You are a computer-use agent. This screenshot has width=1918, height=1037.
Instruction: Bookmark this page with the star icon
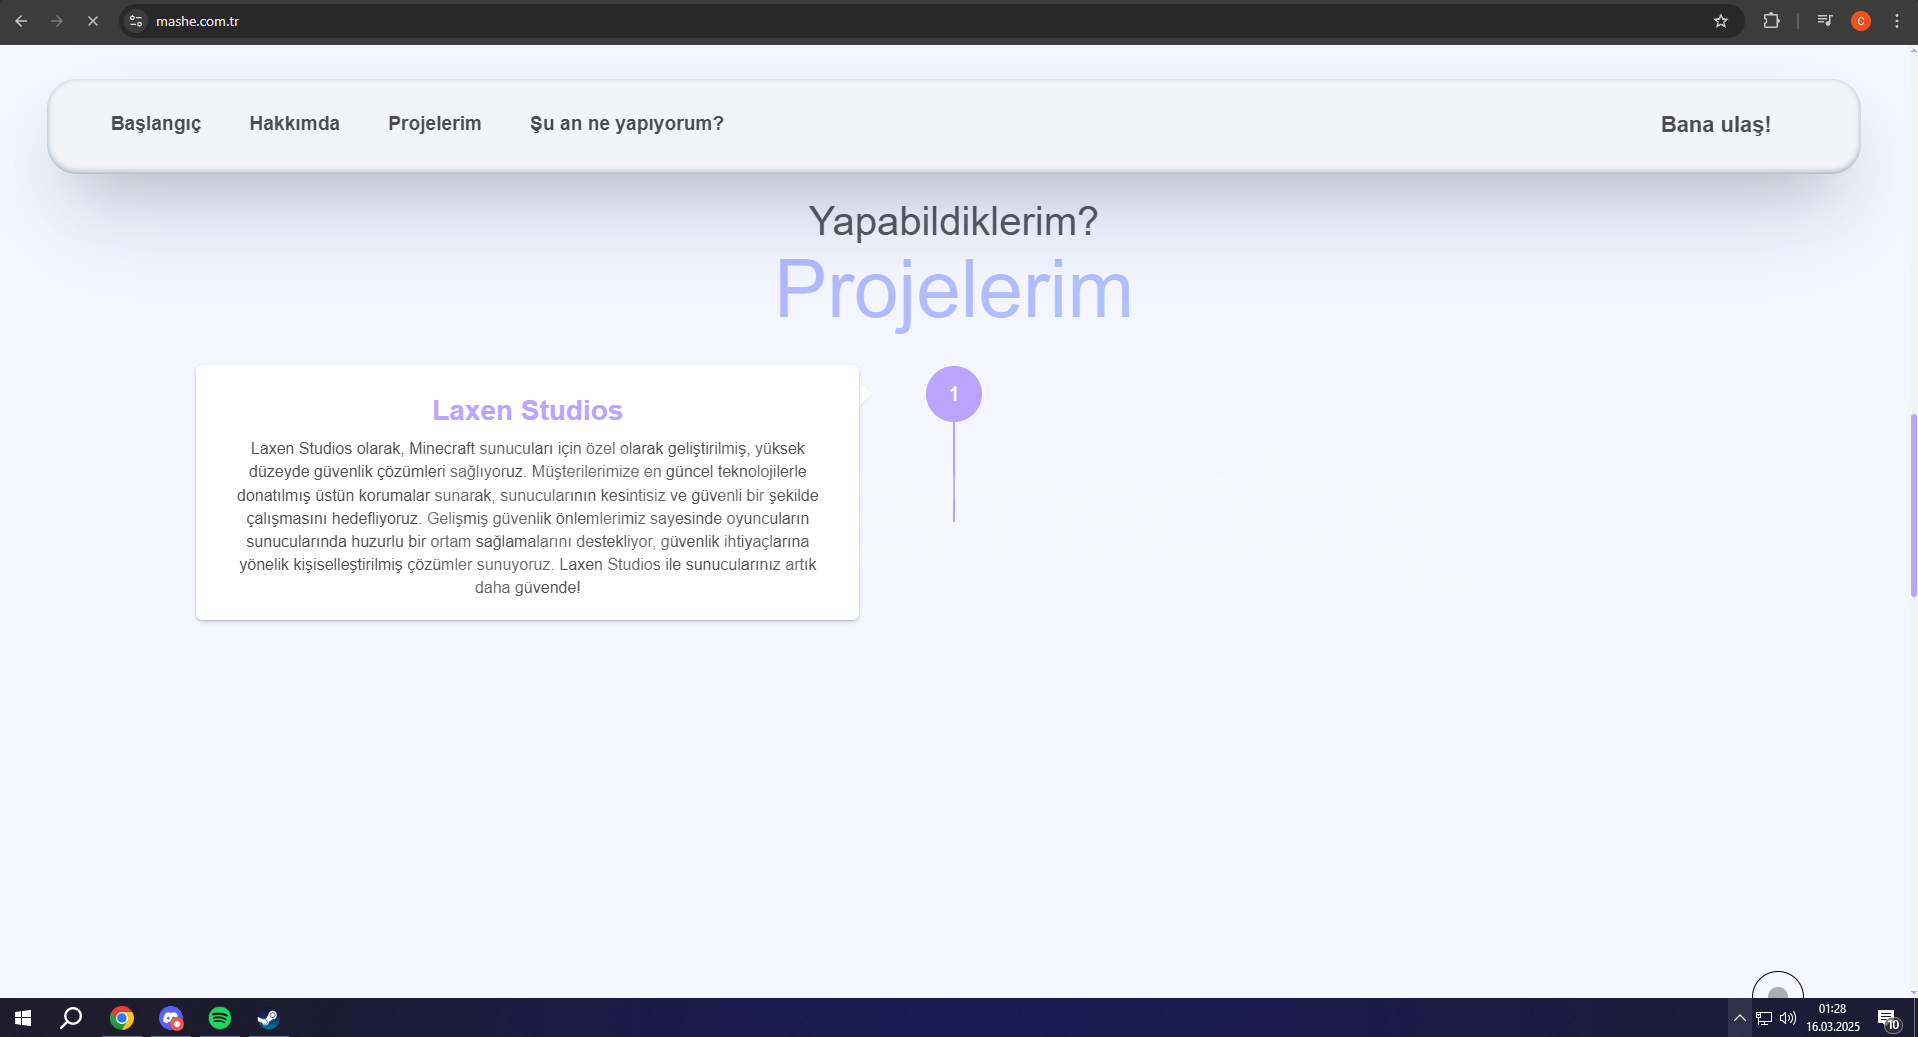coord(1721,21)
